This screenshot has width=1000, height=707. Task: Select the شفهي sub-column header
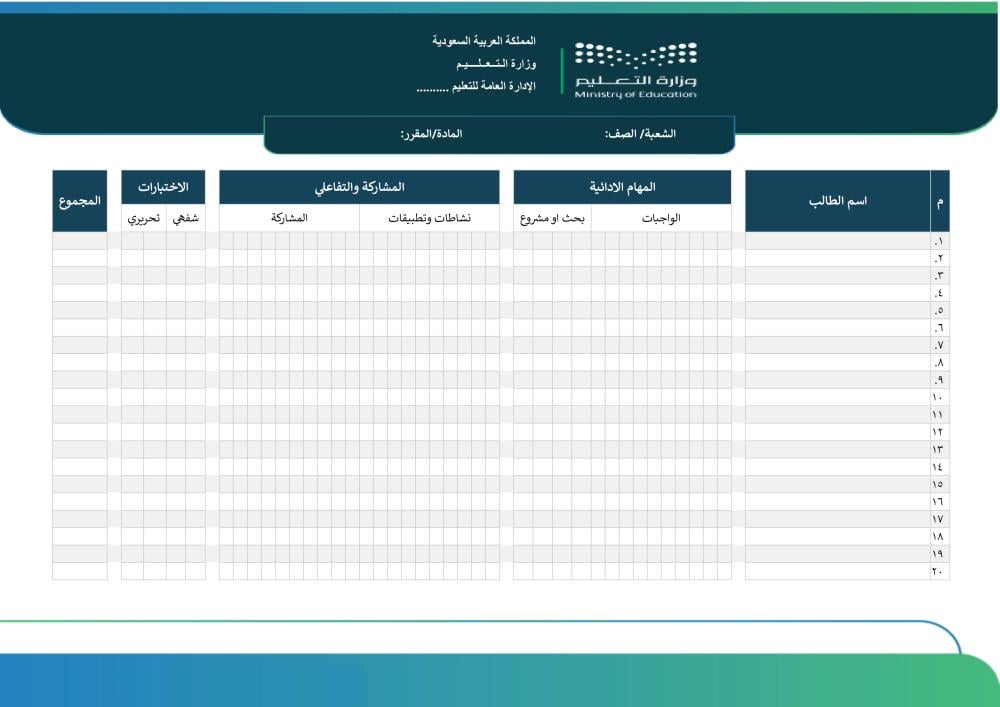186,218
